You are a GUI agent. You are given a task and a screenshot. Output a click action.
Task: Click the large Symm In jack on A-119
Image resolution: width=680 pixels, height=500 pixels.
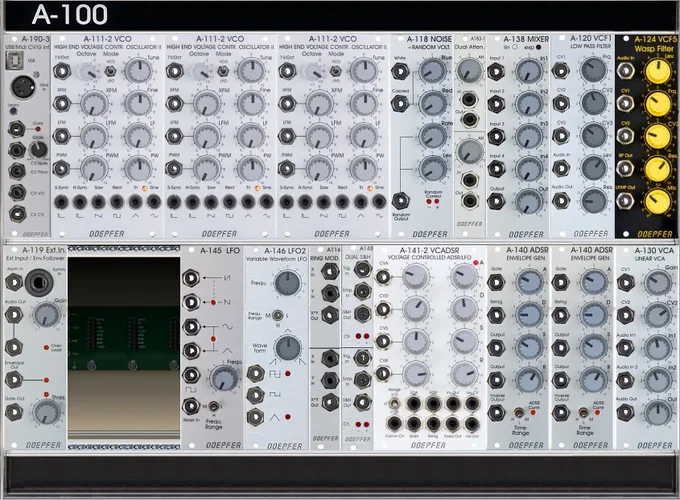[39, 283]
